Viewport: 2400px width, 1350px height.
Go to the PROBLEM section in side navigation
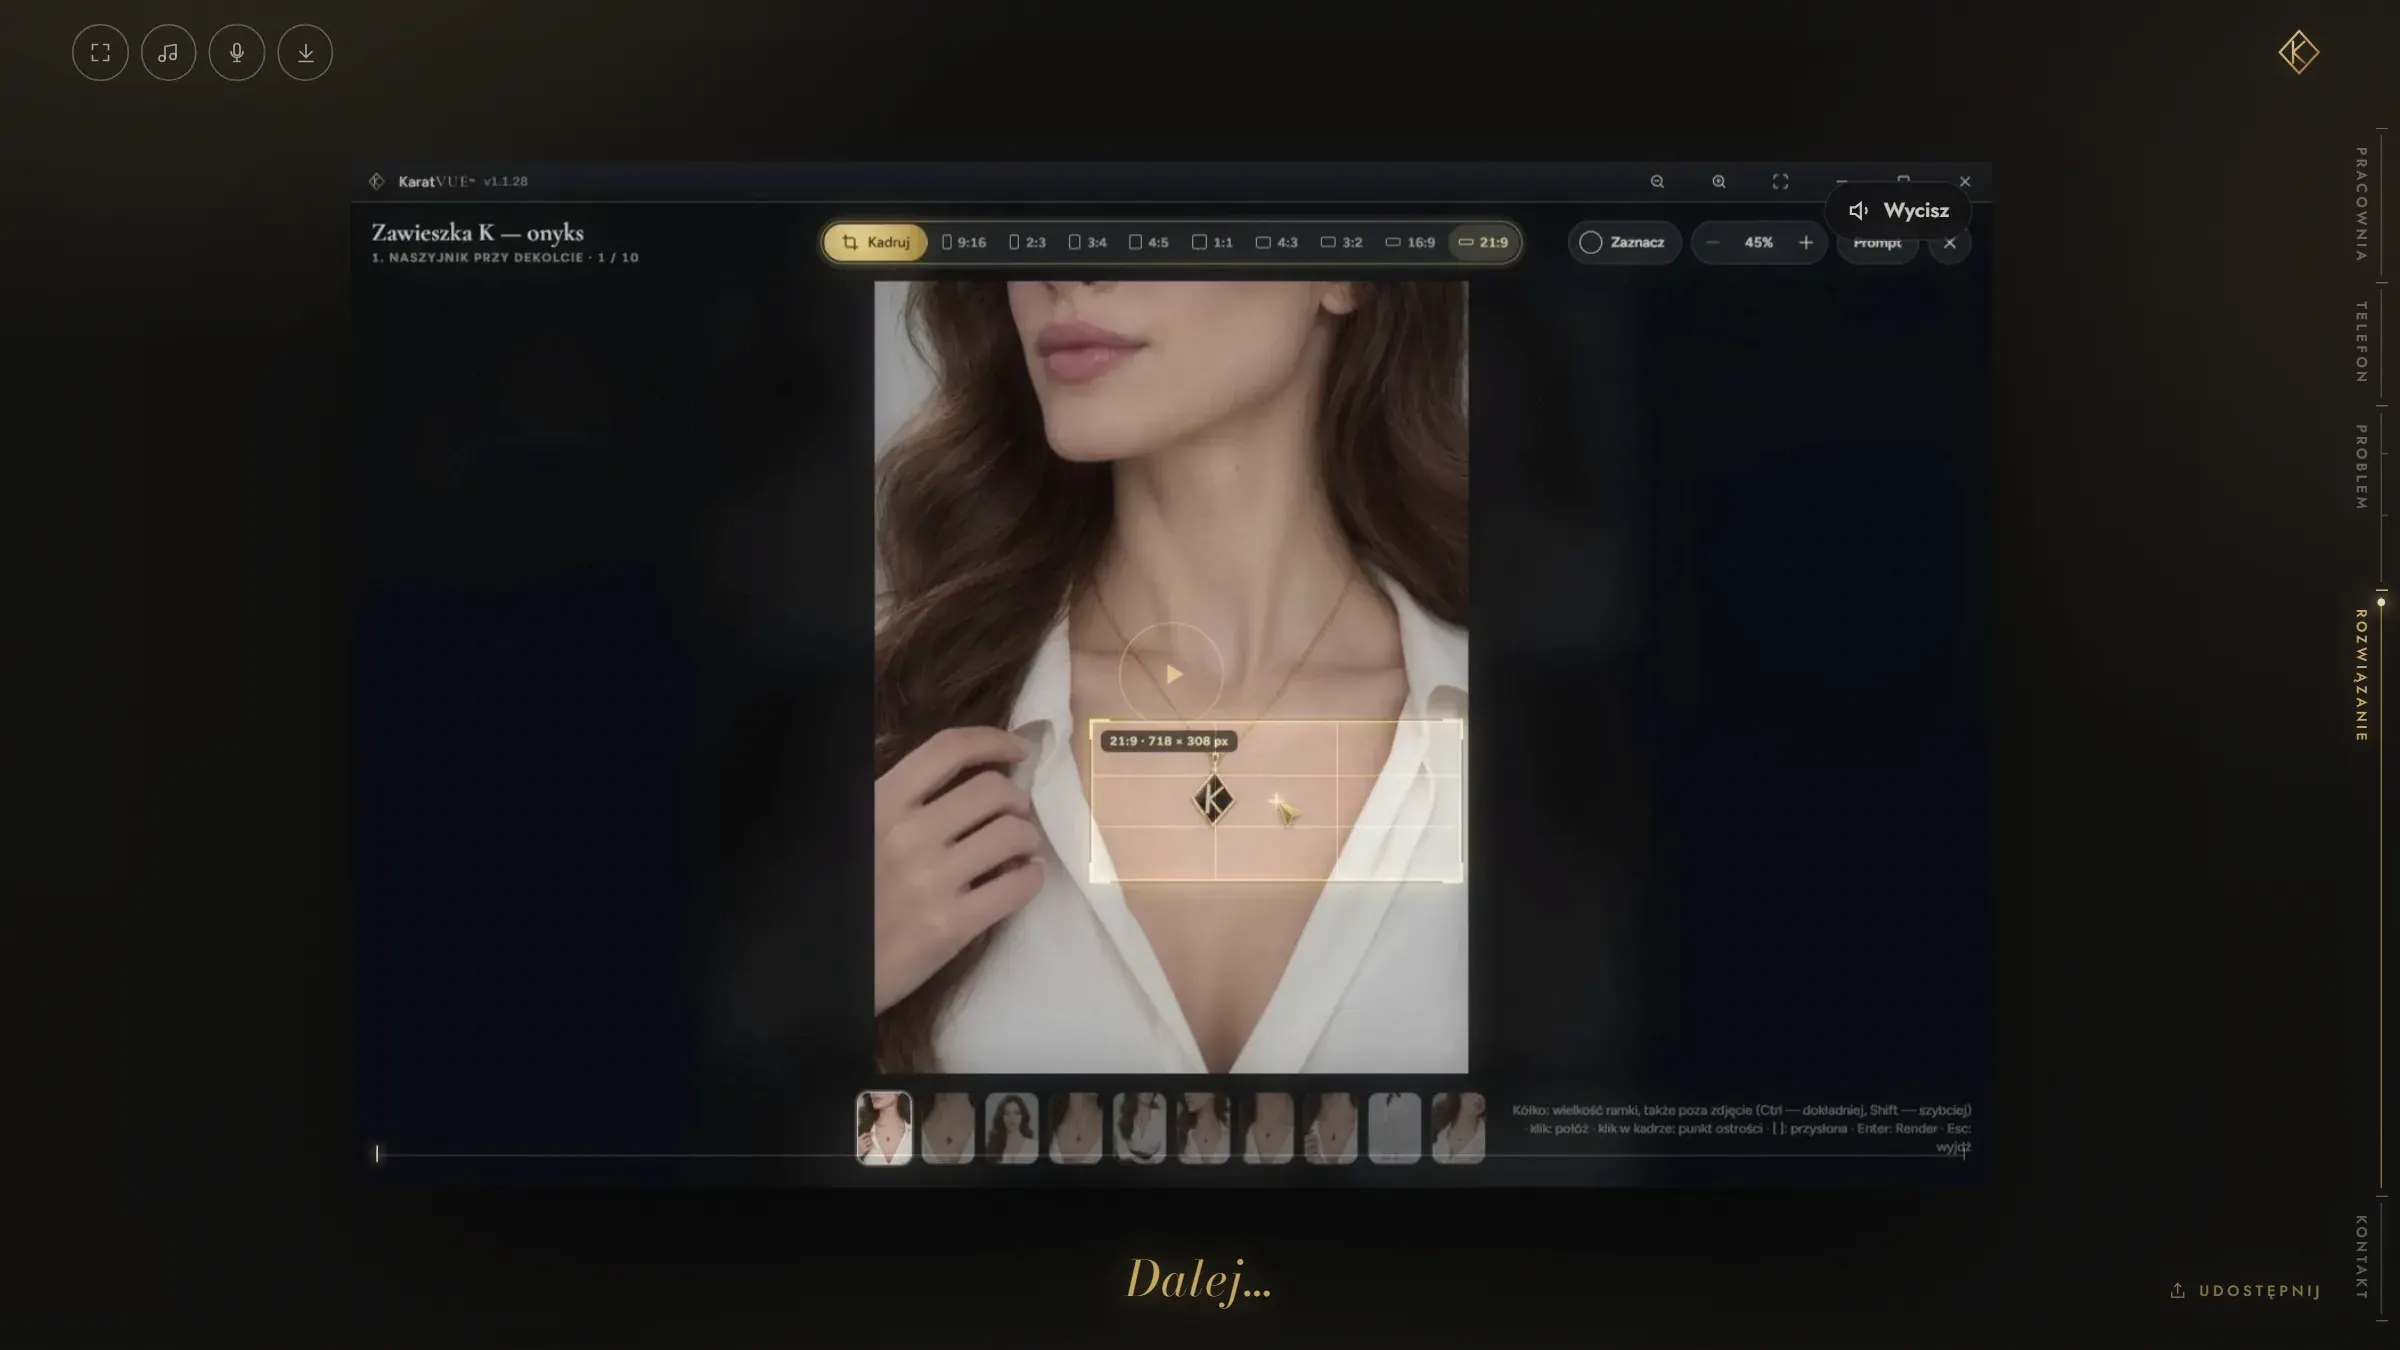pos(2361,467)
